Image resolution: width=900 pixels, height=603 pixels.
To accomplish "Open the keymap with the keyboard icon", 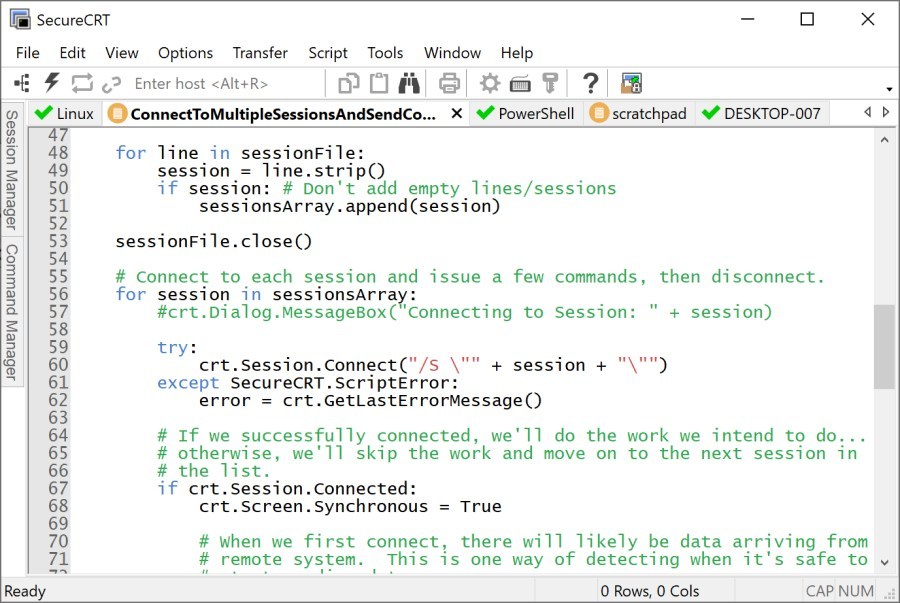I will (521, 83).
